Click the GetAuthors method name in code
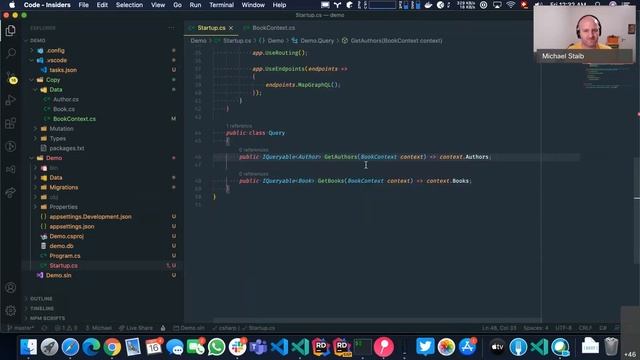 pos(340,157)
